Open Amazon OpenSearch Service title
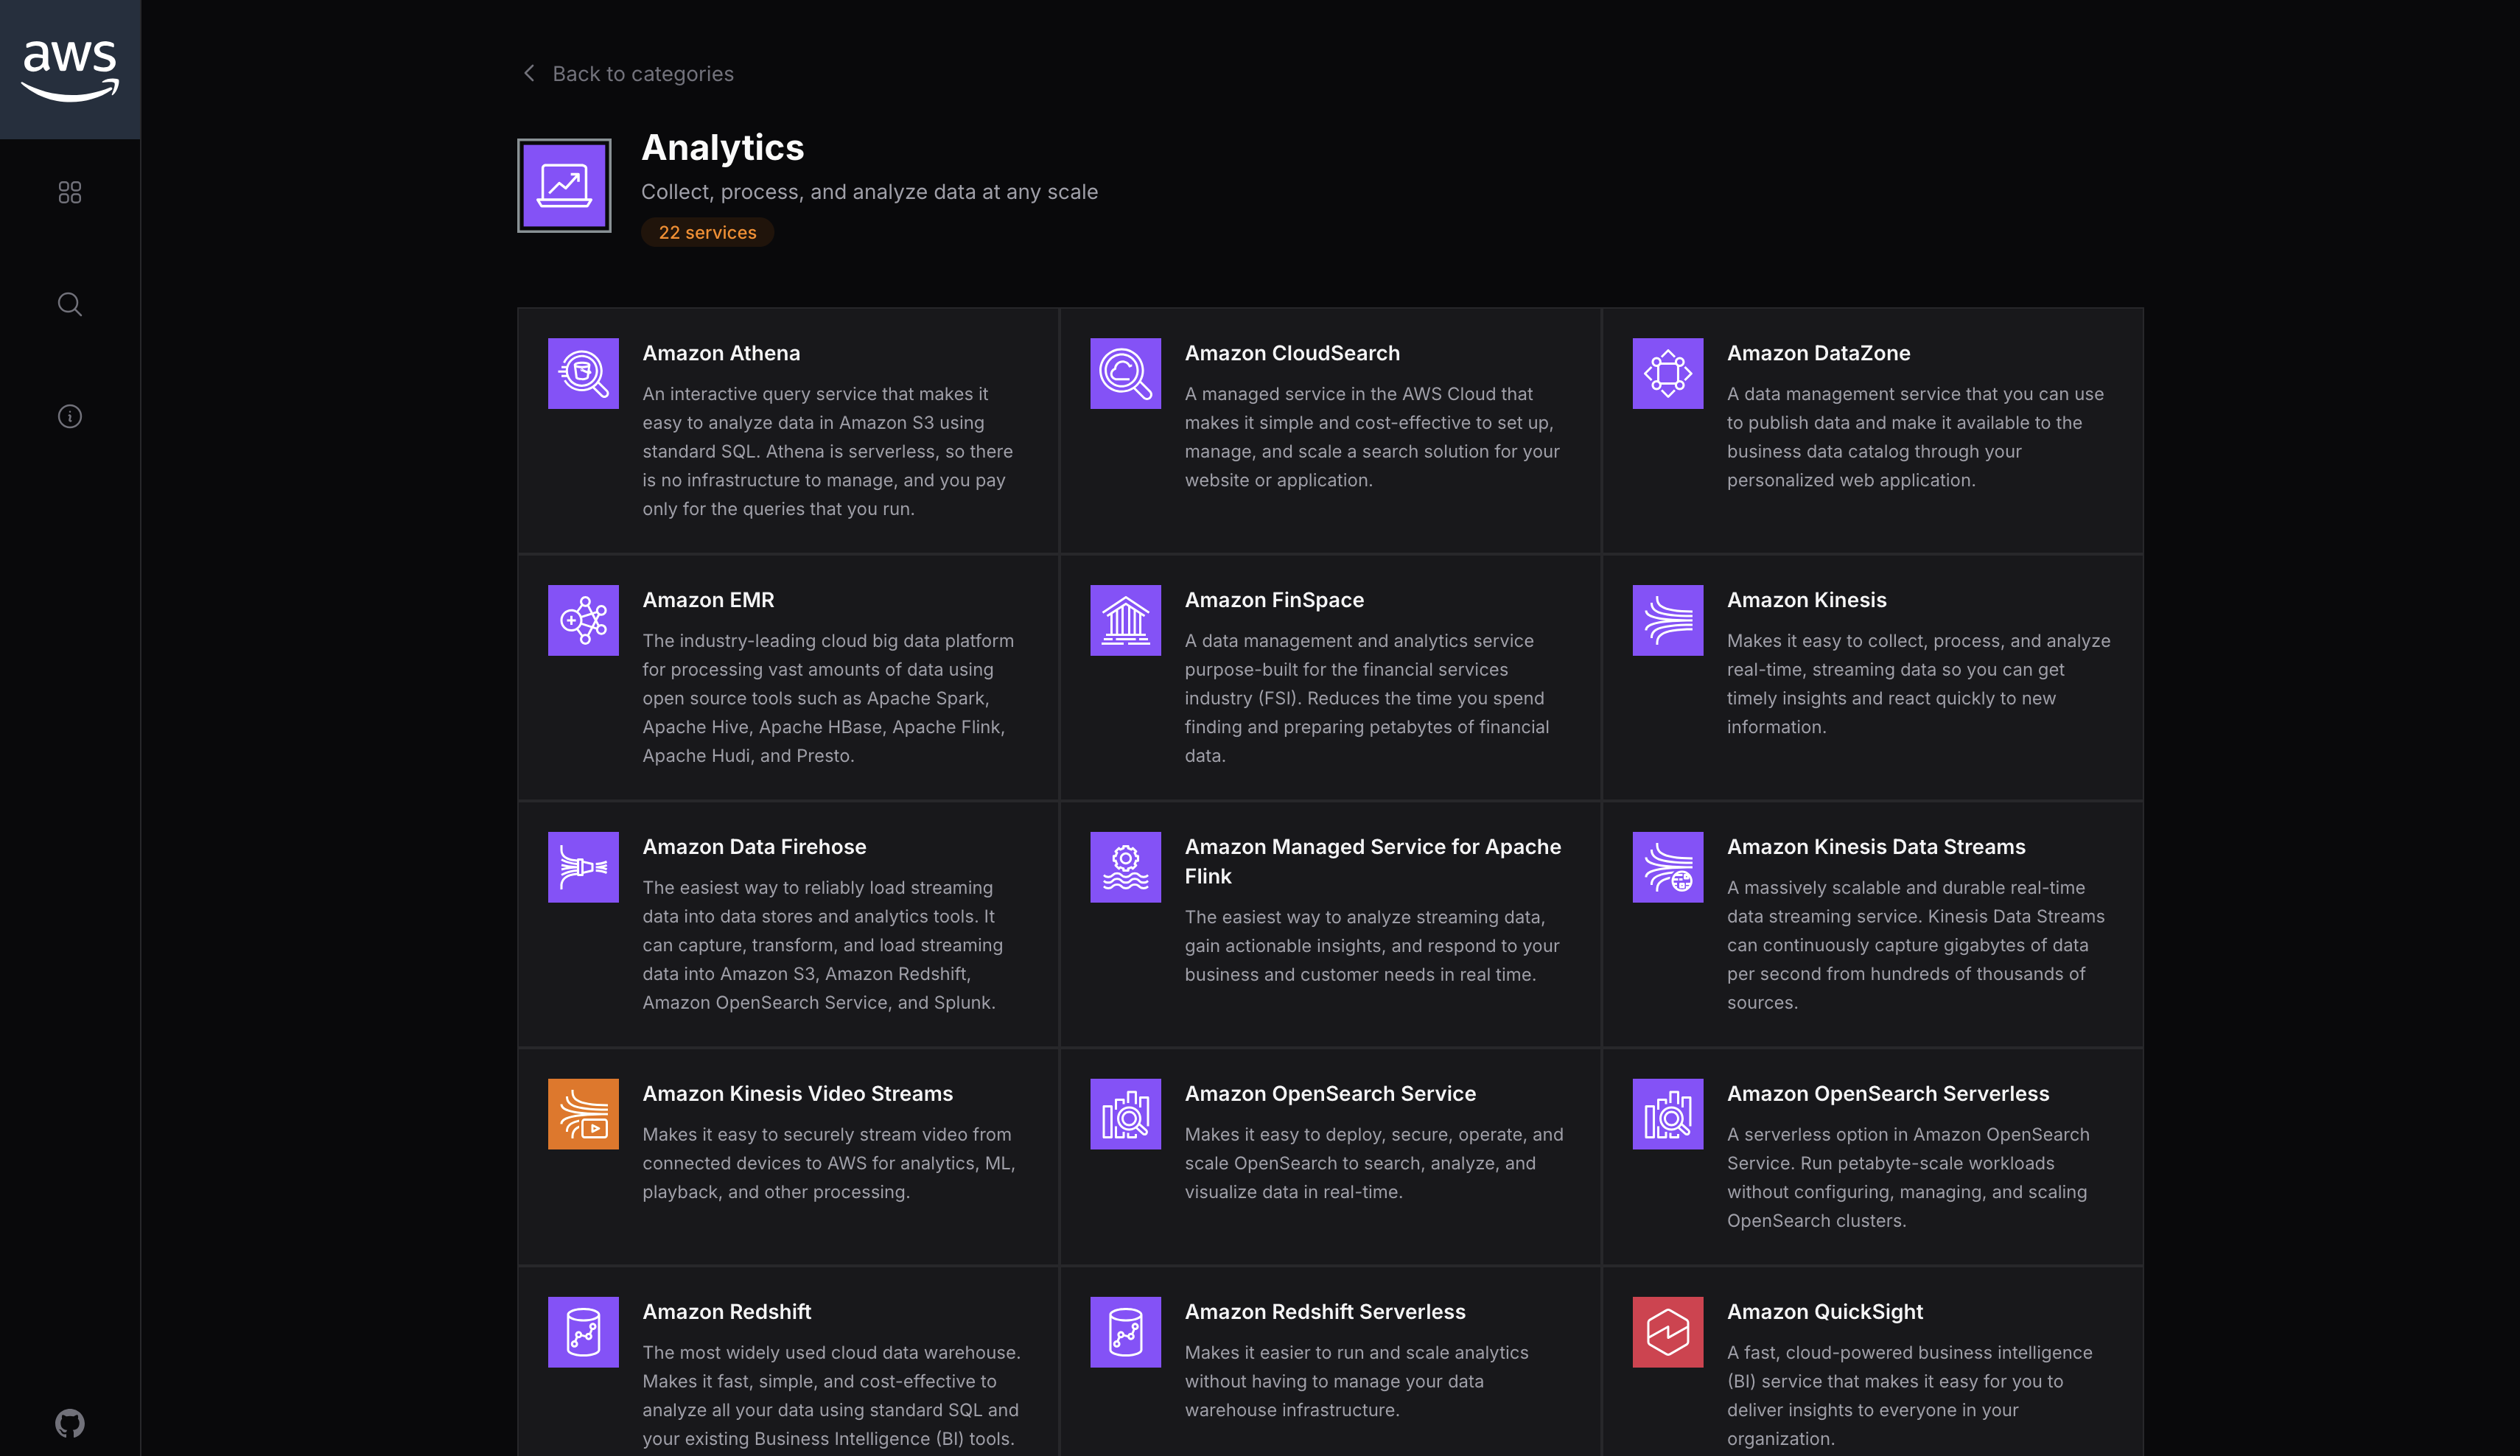This screenshot has width=2520, height=1456. coord(1330,1094)
